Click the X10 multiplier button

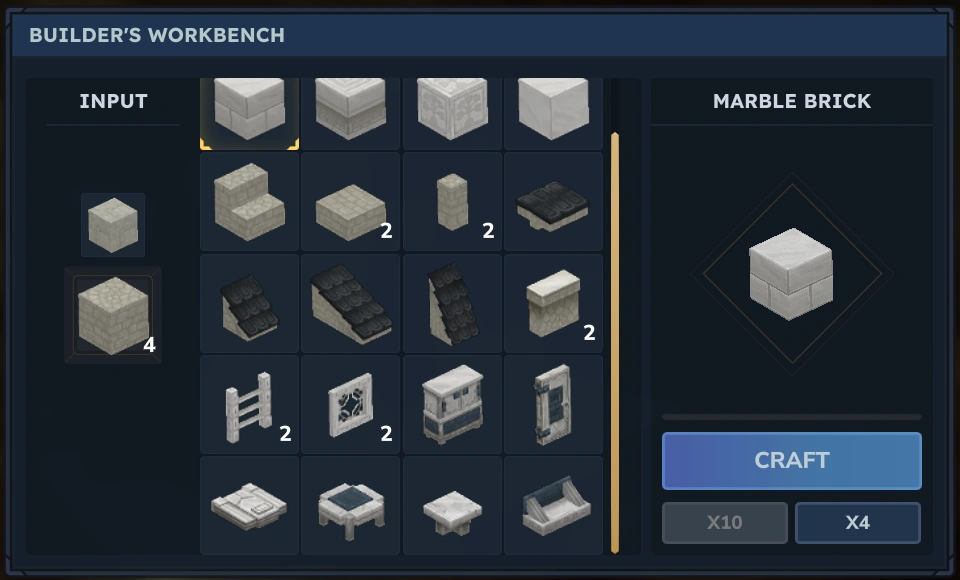pos(725,522)
